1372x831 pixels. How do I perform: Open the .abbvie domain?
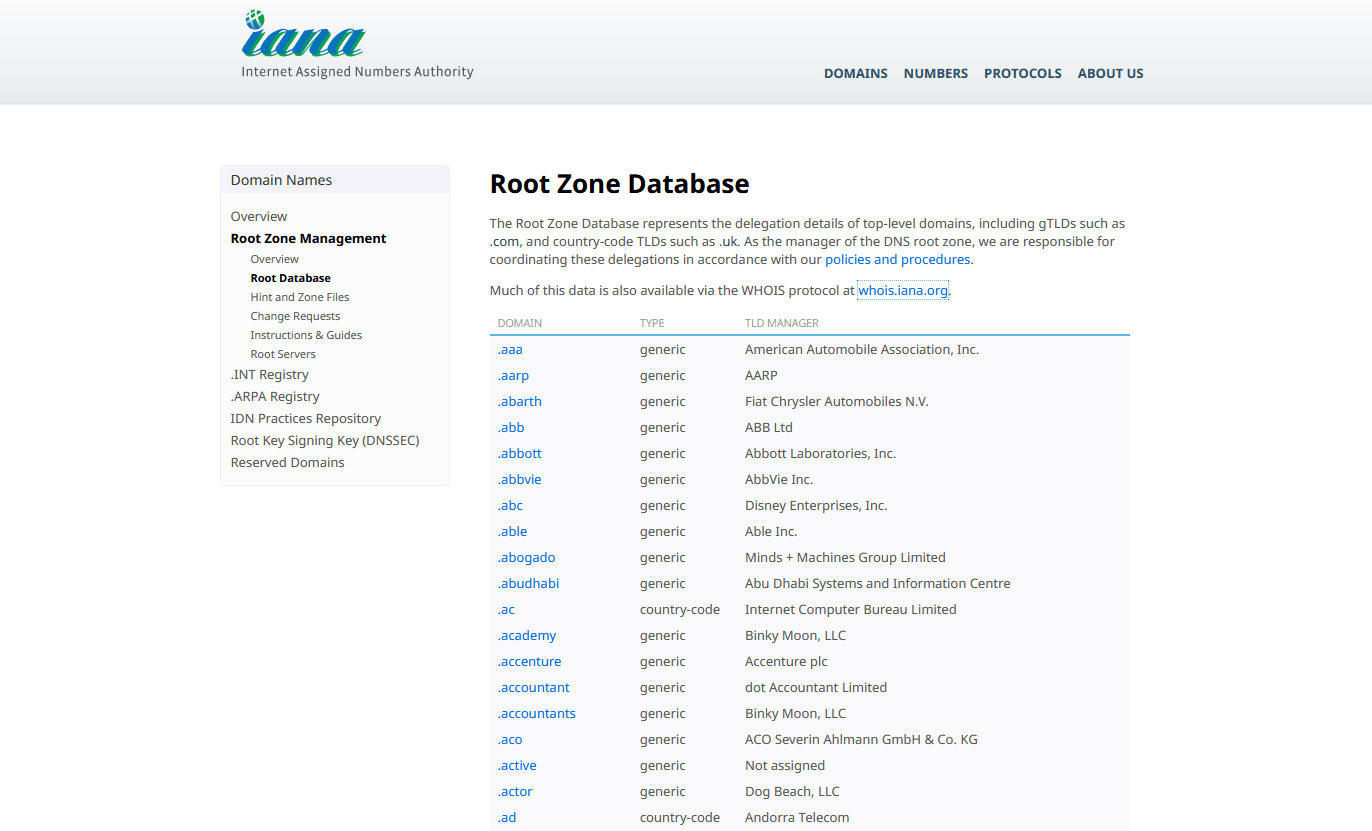pyautogui.click(x=520, y=479)
